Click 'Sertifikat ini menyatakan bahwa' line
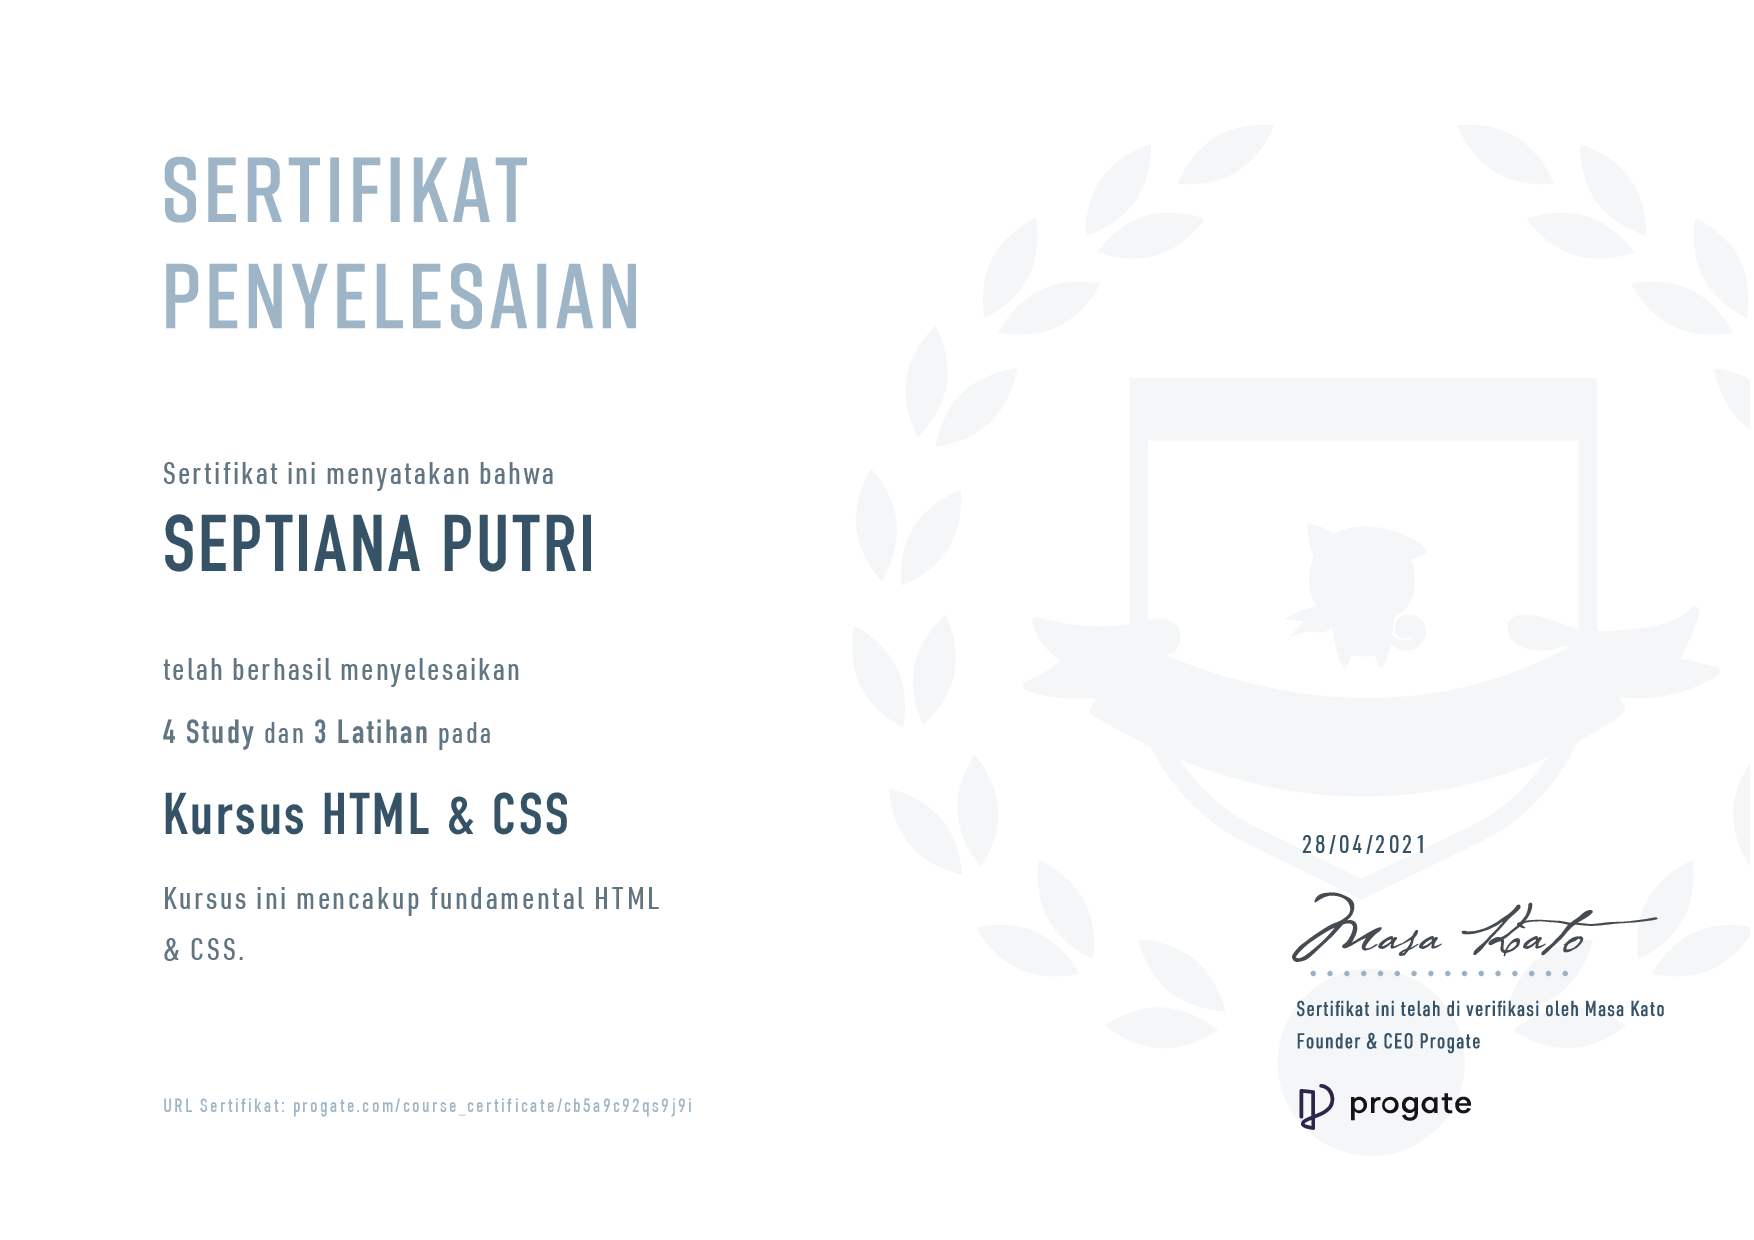Screen dimensions: 1754x1240 [x=359, y=474]
